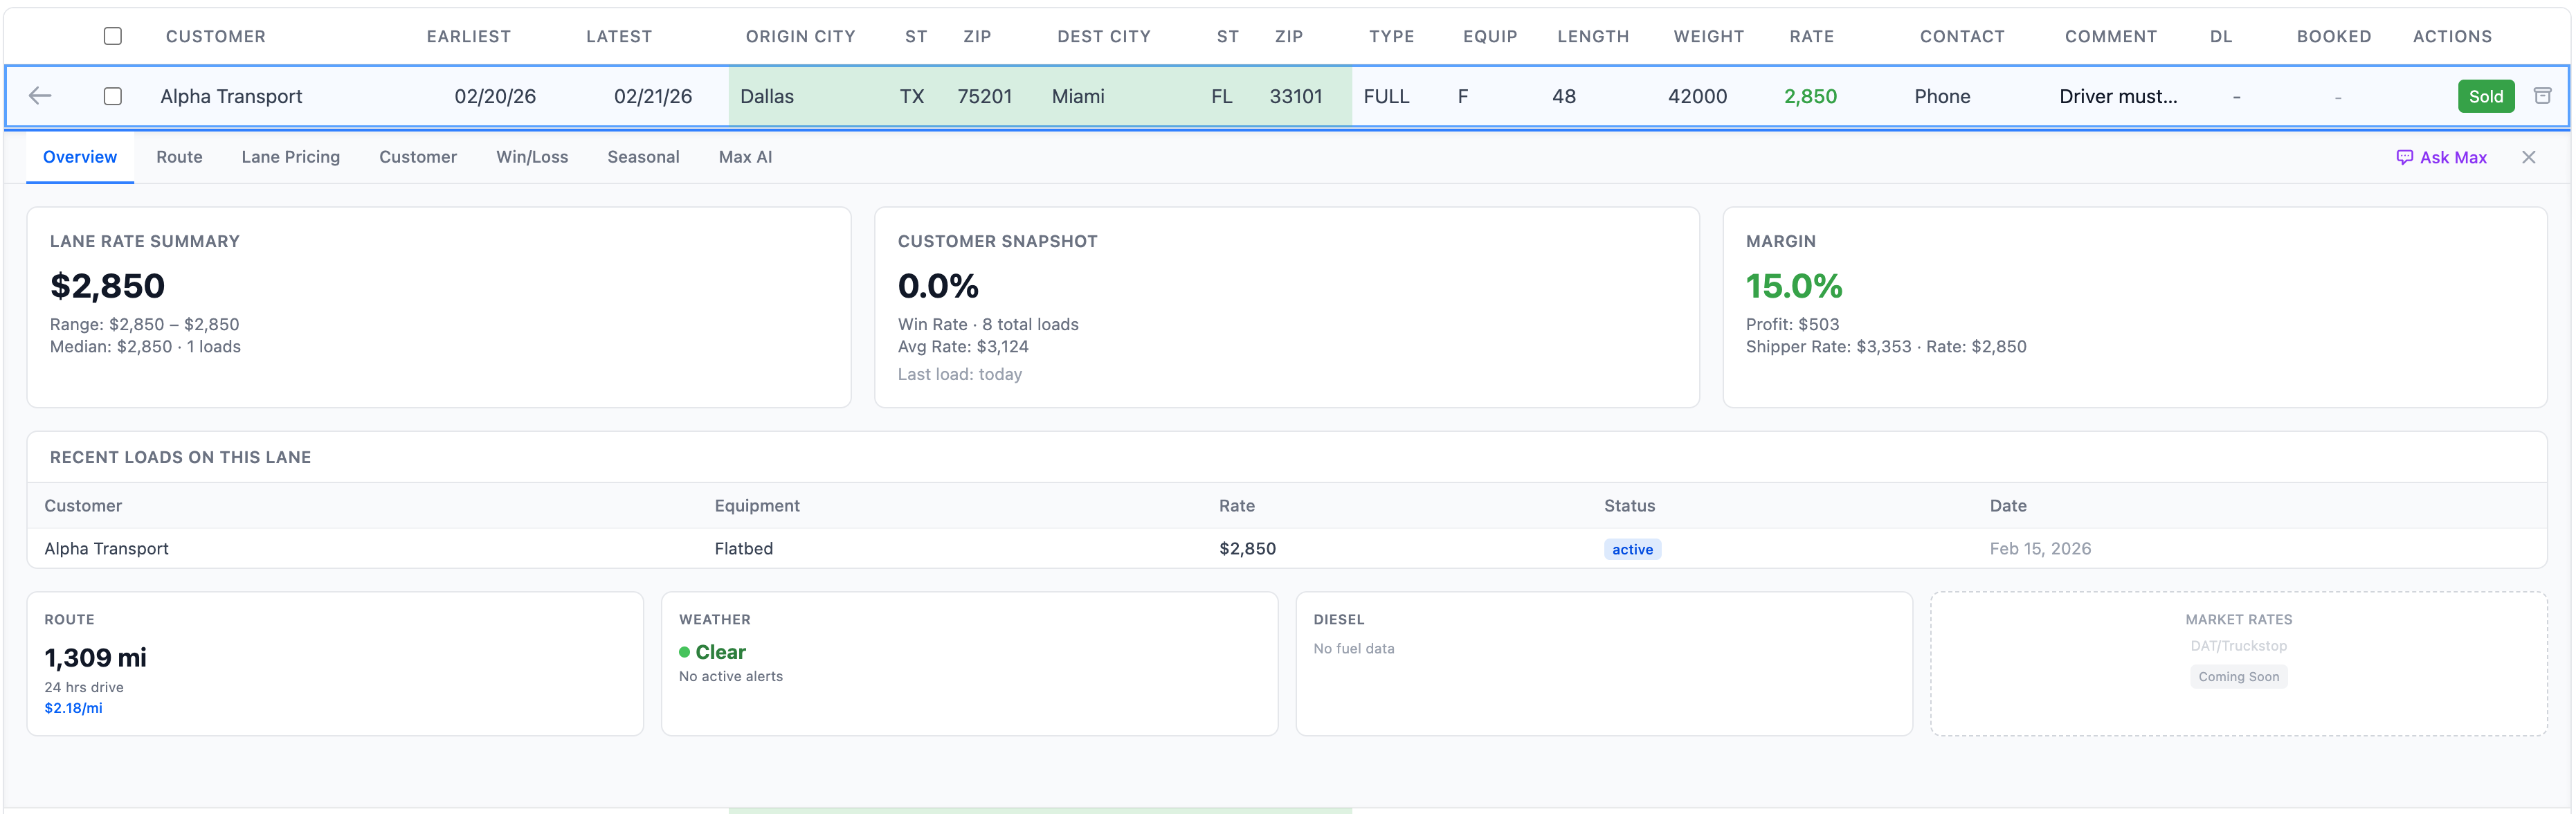View the Customer tab

(x=417, y=157)
